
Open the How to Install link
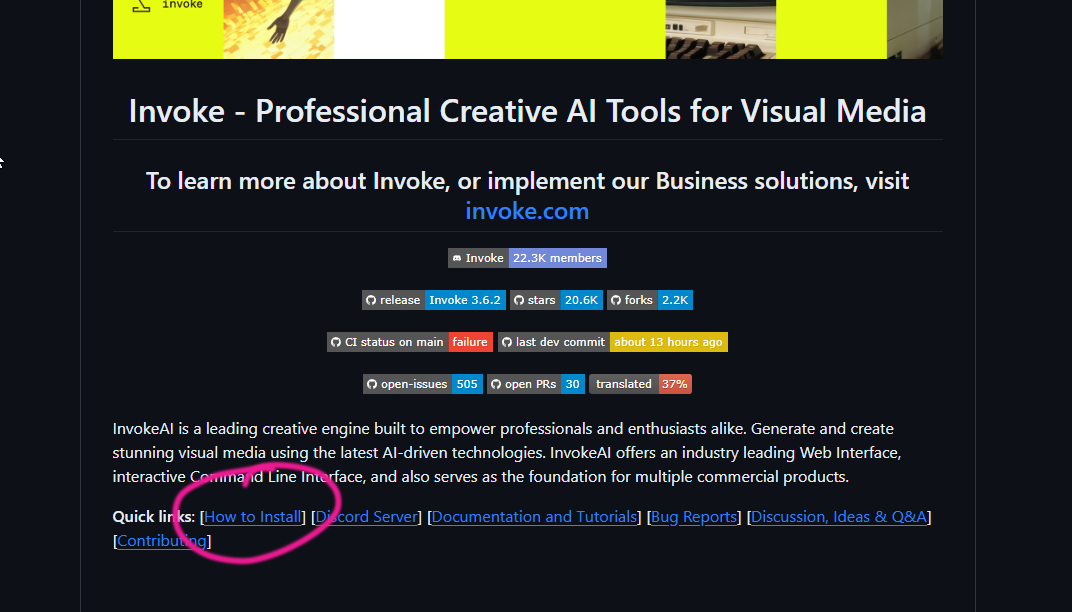tap(253, 517)
